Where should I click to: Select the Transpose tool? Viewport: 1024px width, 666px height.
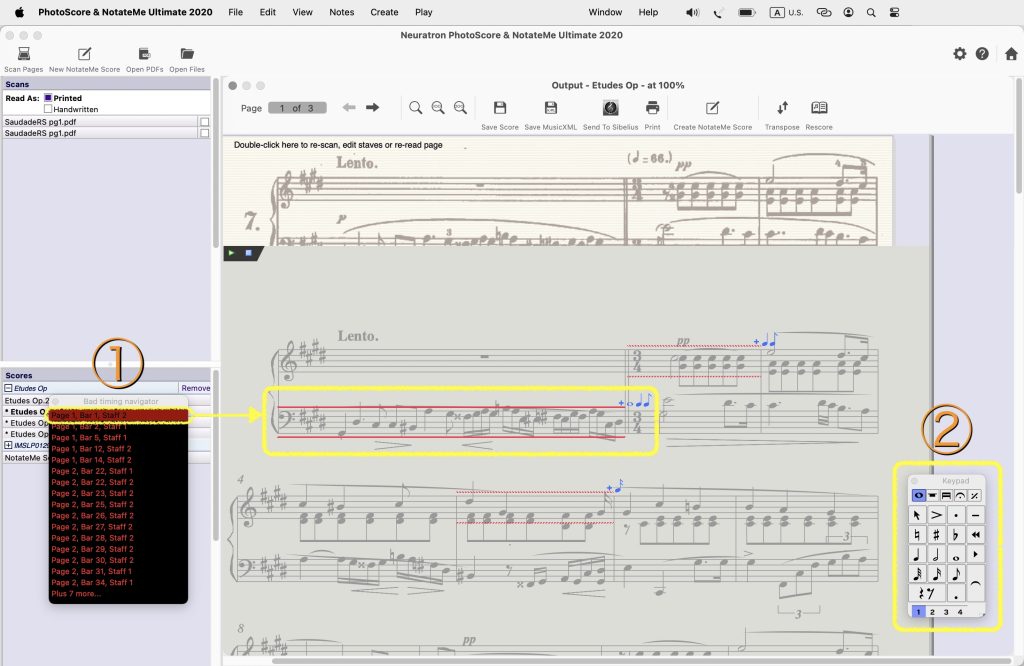[782, 108]
